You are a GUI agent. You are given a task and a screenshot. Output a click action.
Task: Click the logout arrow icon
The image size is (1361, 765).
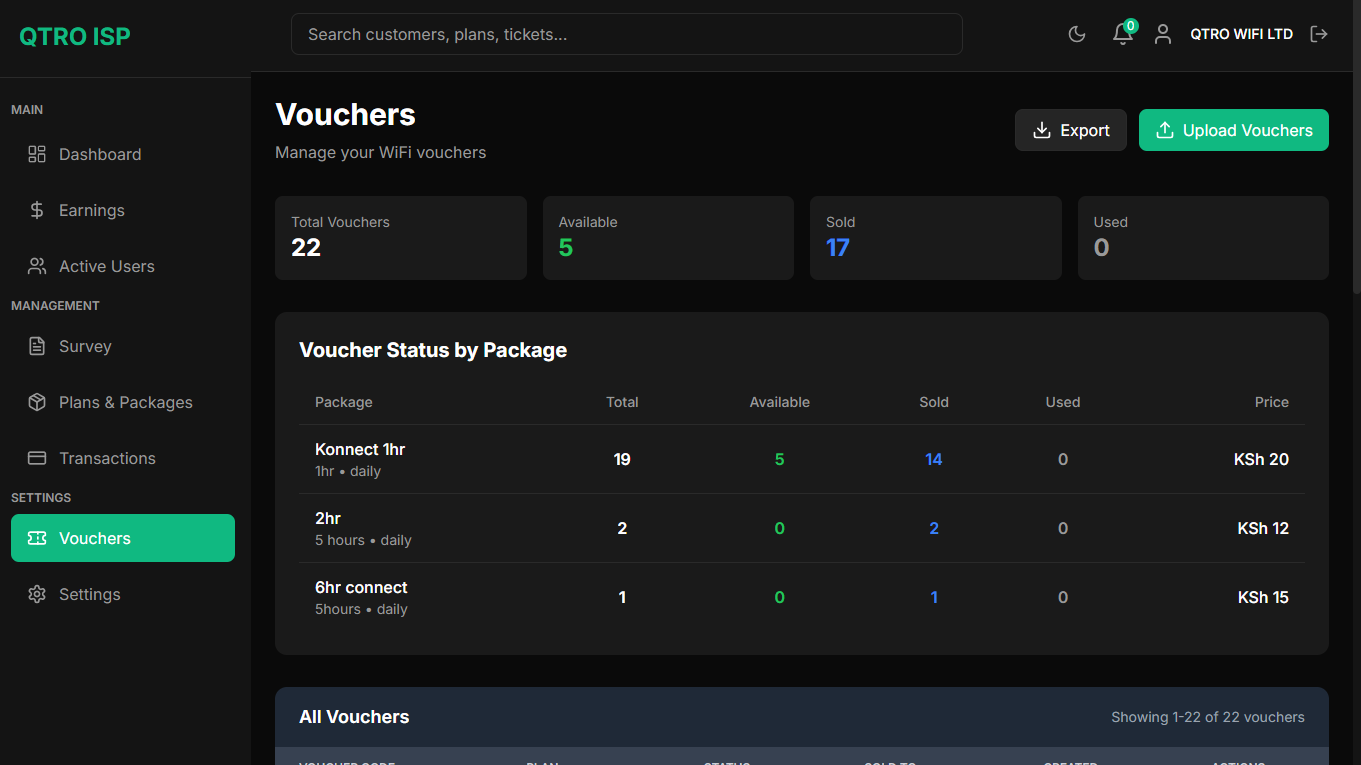[x=1319, y=34]
